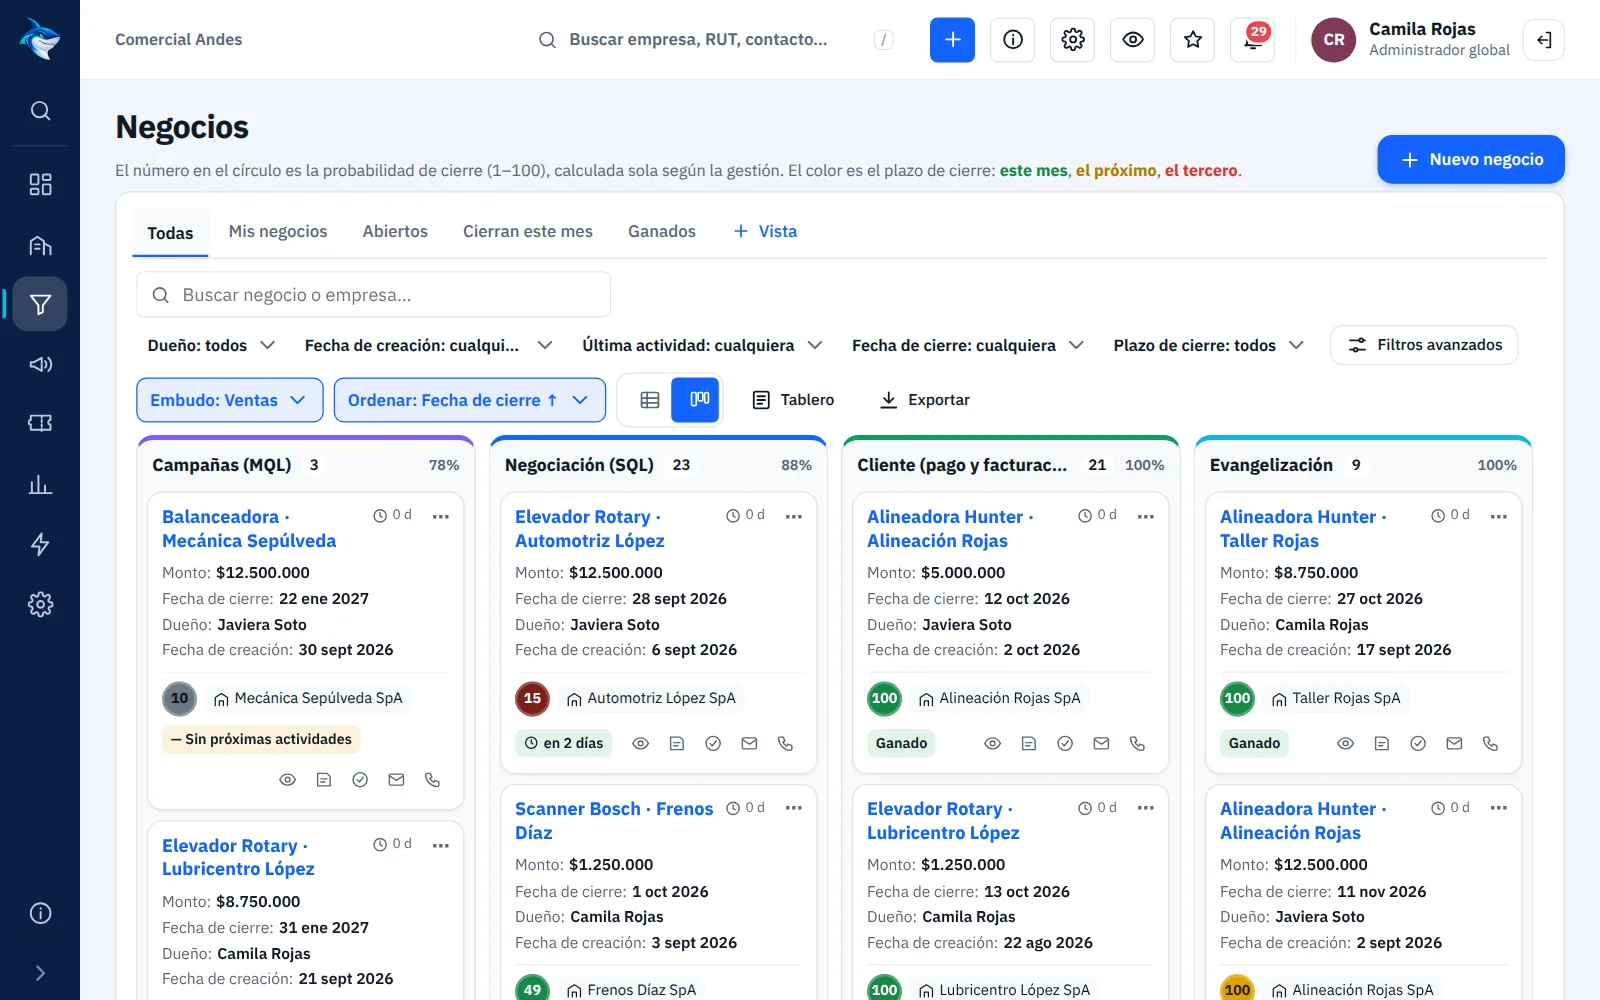This screenshot has height=1000, width=1600.
Task: Click the logout icon next to Camila Rojas
Action: (1544, 40)
